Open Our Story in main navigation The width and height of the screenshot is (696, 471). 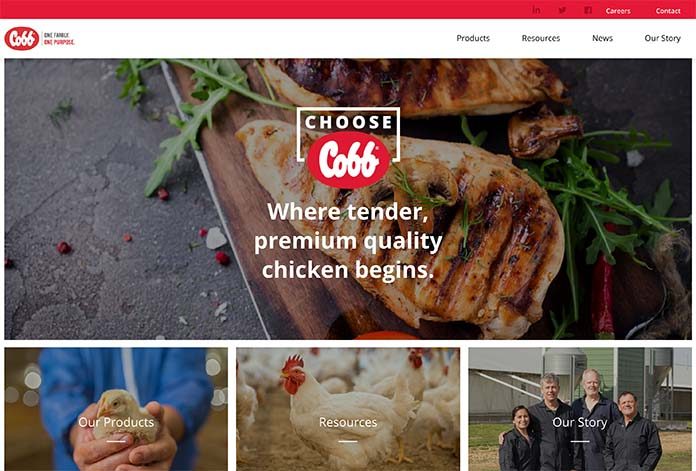coord(662,38)
